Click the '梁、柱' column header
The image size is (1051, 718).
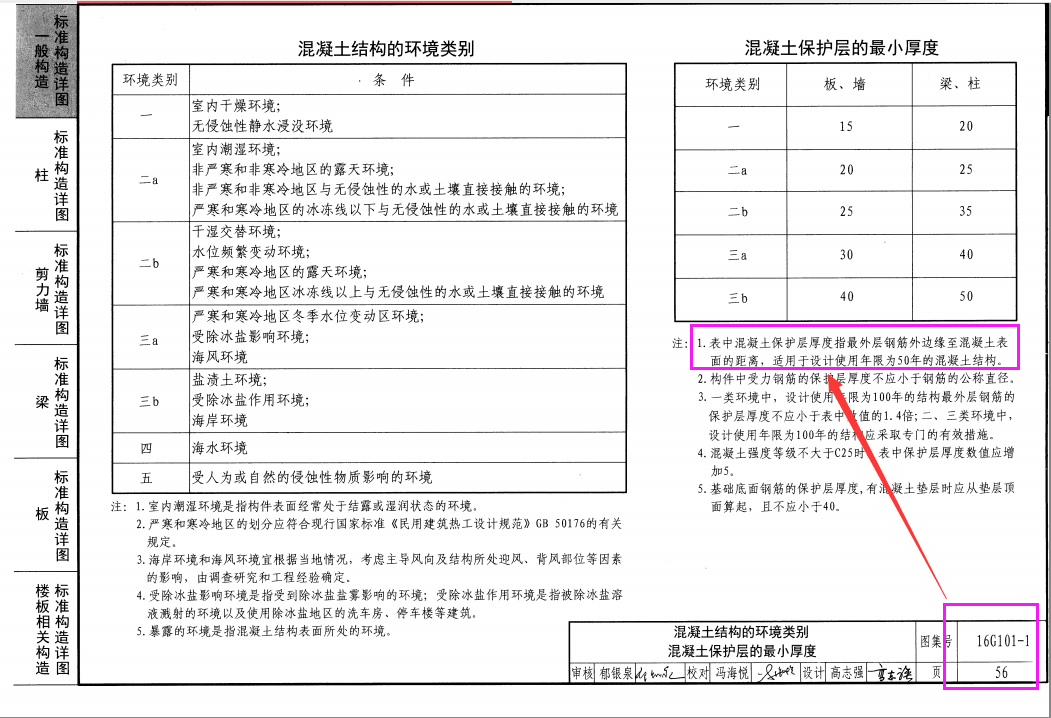coord(960,84)
